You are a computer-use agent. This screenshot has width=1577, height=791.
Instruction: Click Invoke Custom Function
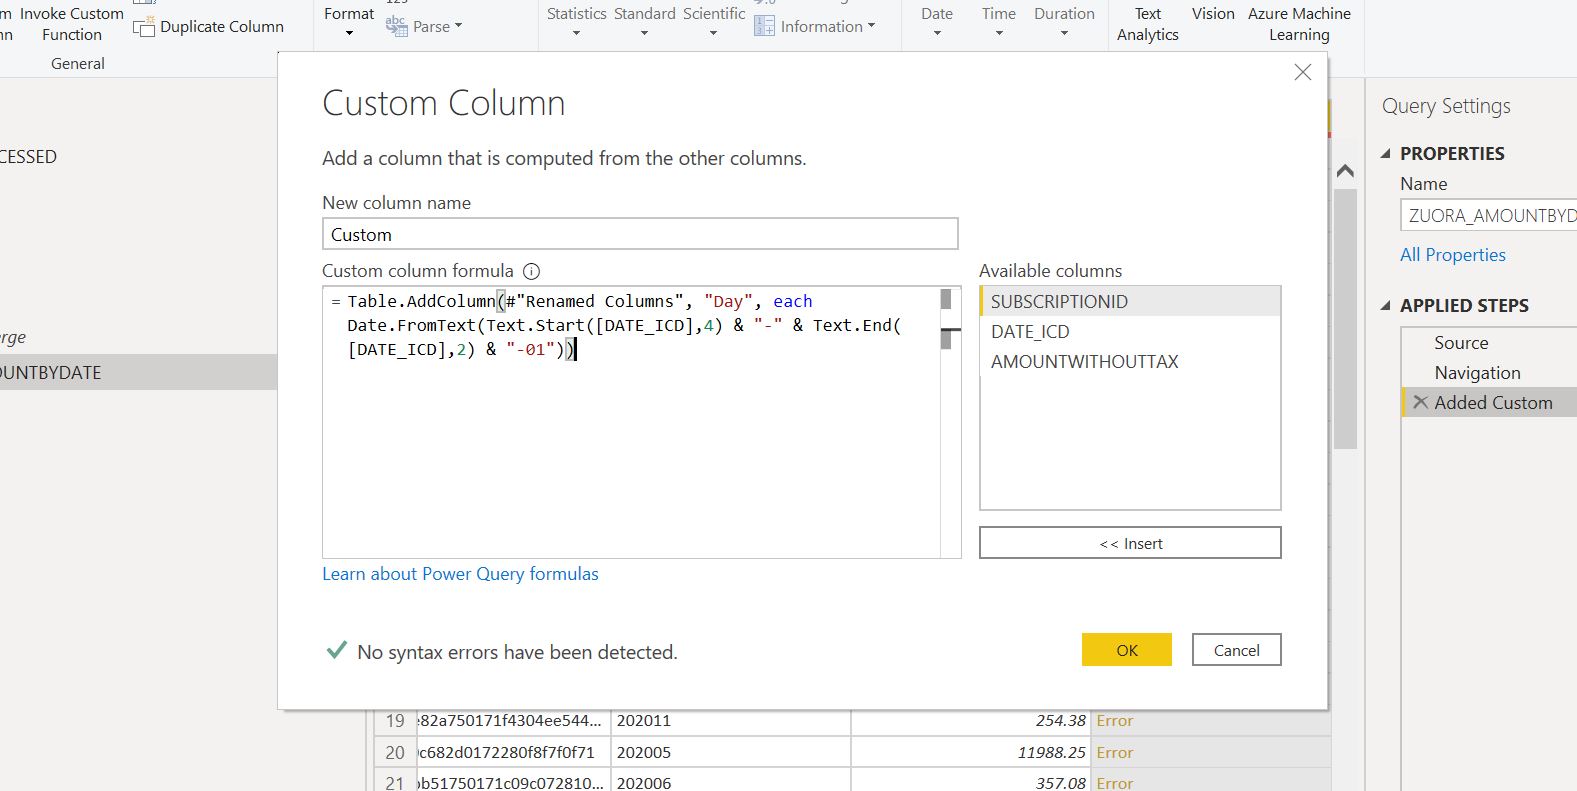tap(72, 24)
